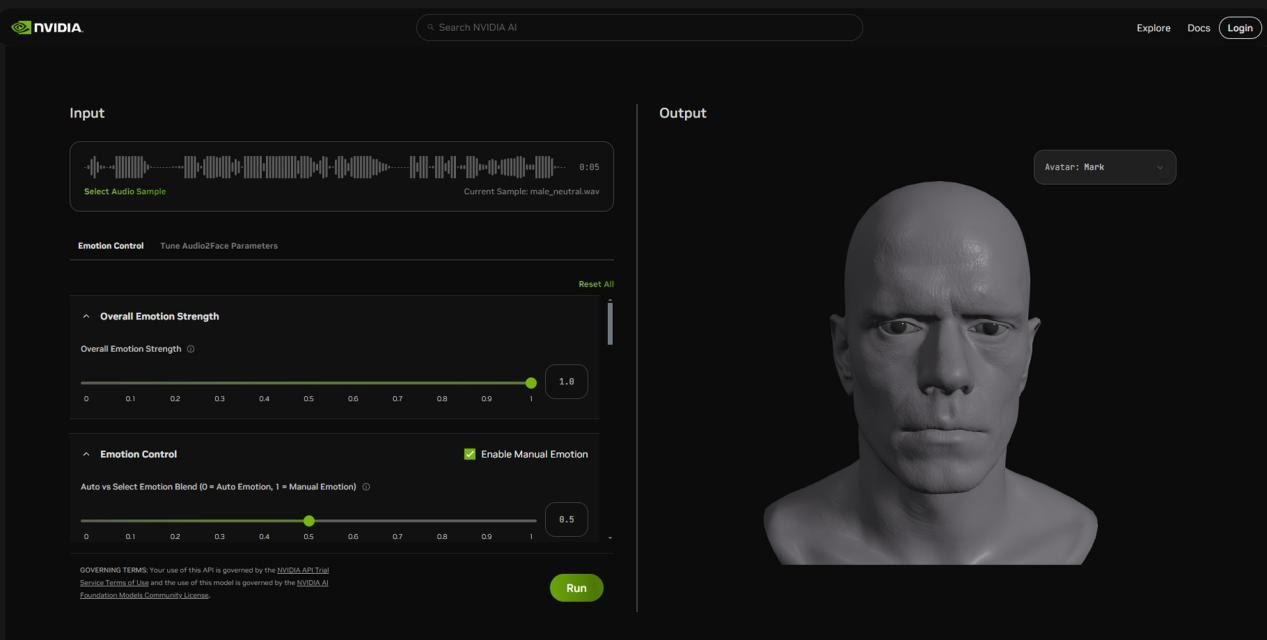Image resolution: width=1267 pixels, height=640 pixels.
Task: Click Select Audio Sample link
Action: tap(125, 191)
